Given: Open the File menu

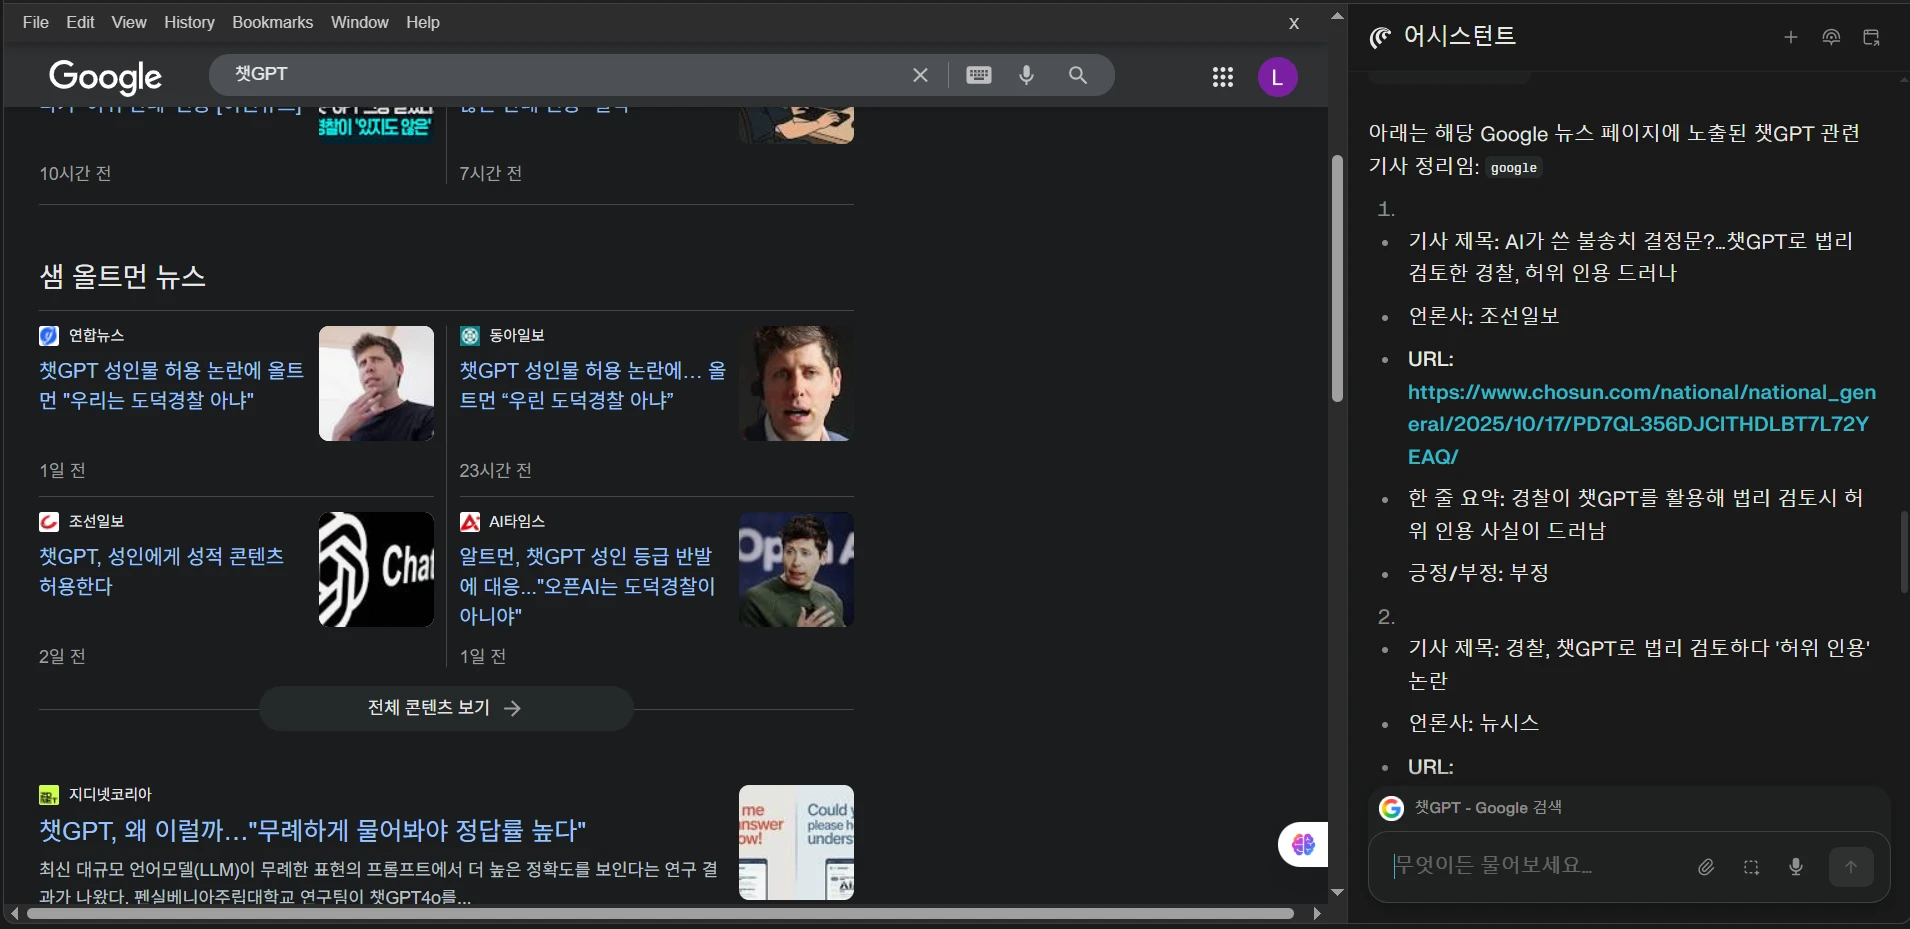Looking at the screenshot, I should [x=35, y=22].
